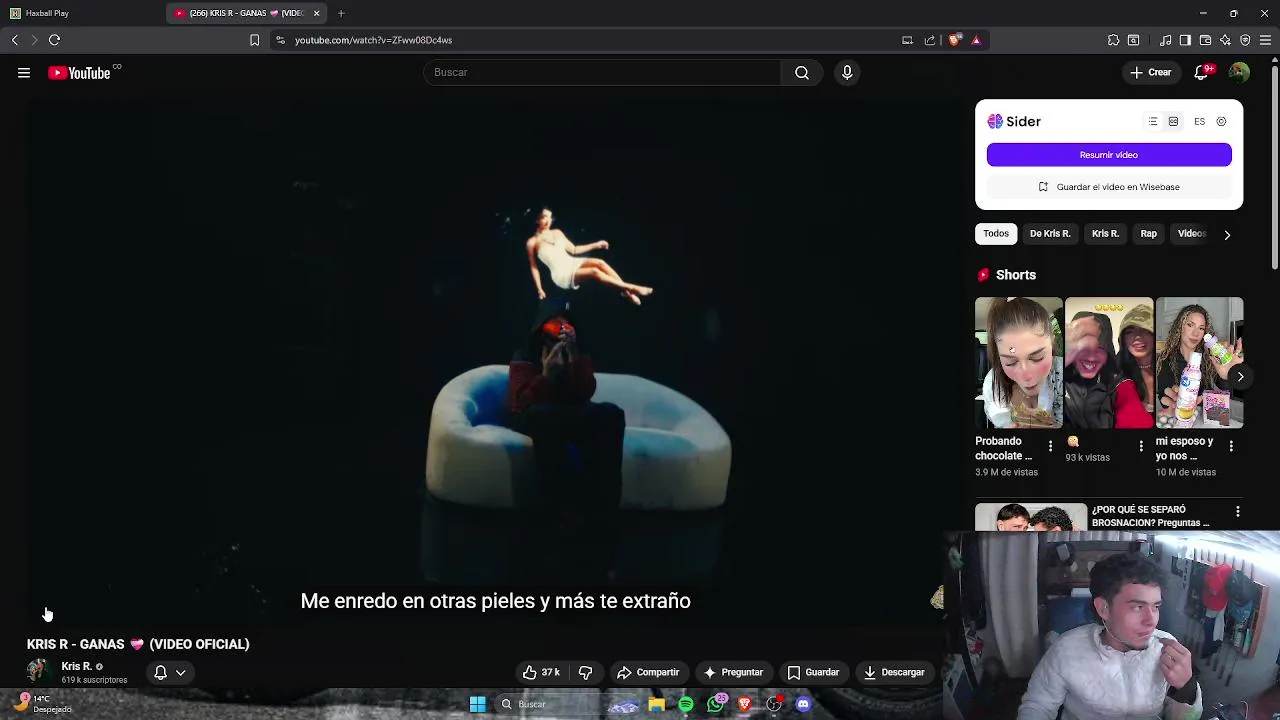The height and width of the screenshot is (720, 1280).
Task: Open Brave Rewards triangle icon
Action: tap(976, 40)
